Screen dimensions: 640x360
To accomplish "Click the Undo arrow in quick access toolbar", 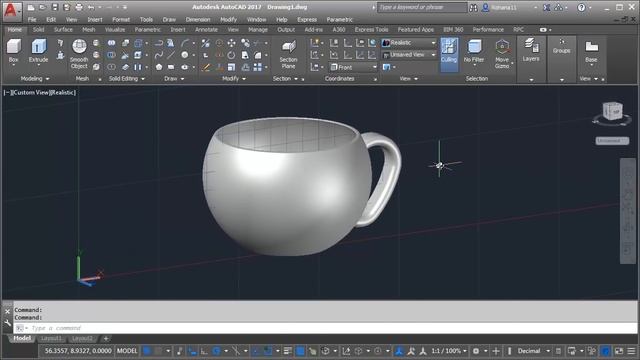I will (x=91, y=7).
